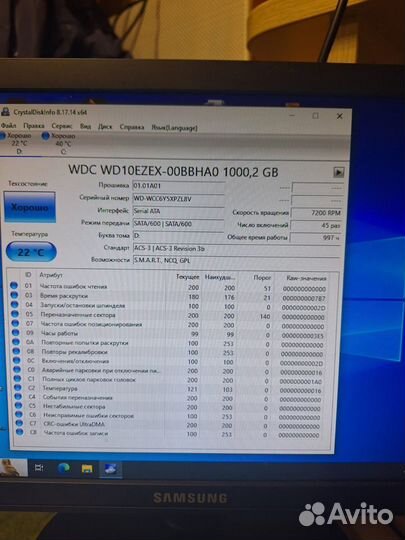Click status dot for attribute 03
The height and width of the screenshot is (540, 405).
14,295
